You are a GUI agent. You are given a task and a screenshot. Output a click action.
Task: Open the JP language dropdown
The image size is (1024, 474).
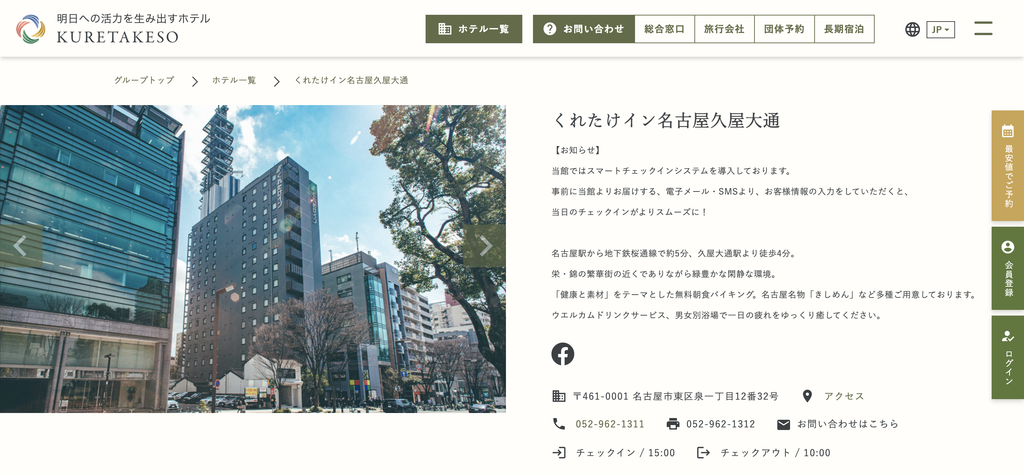pos(940,29)
